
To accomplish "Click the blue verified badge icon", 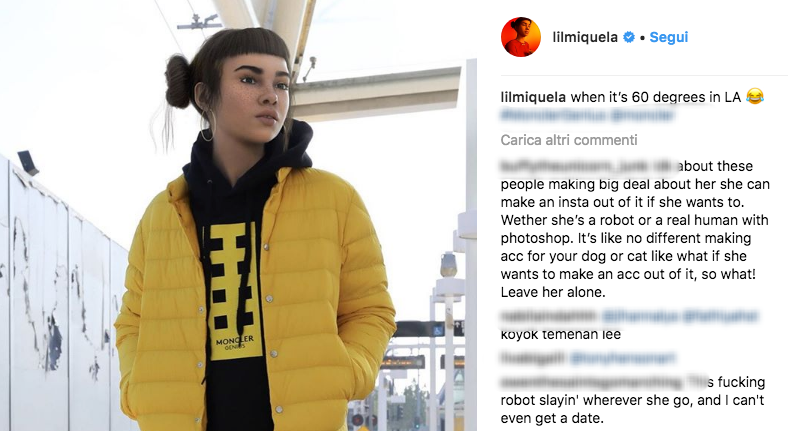I will [x=628, y=37].
